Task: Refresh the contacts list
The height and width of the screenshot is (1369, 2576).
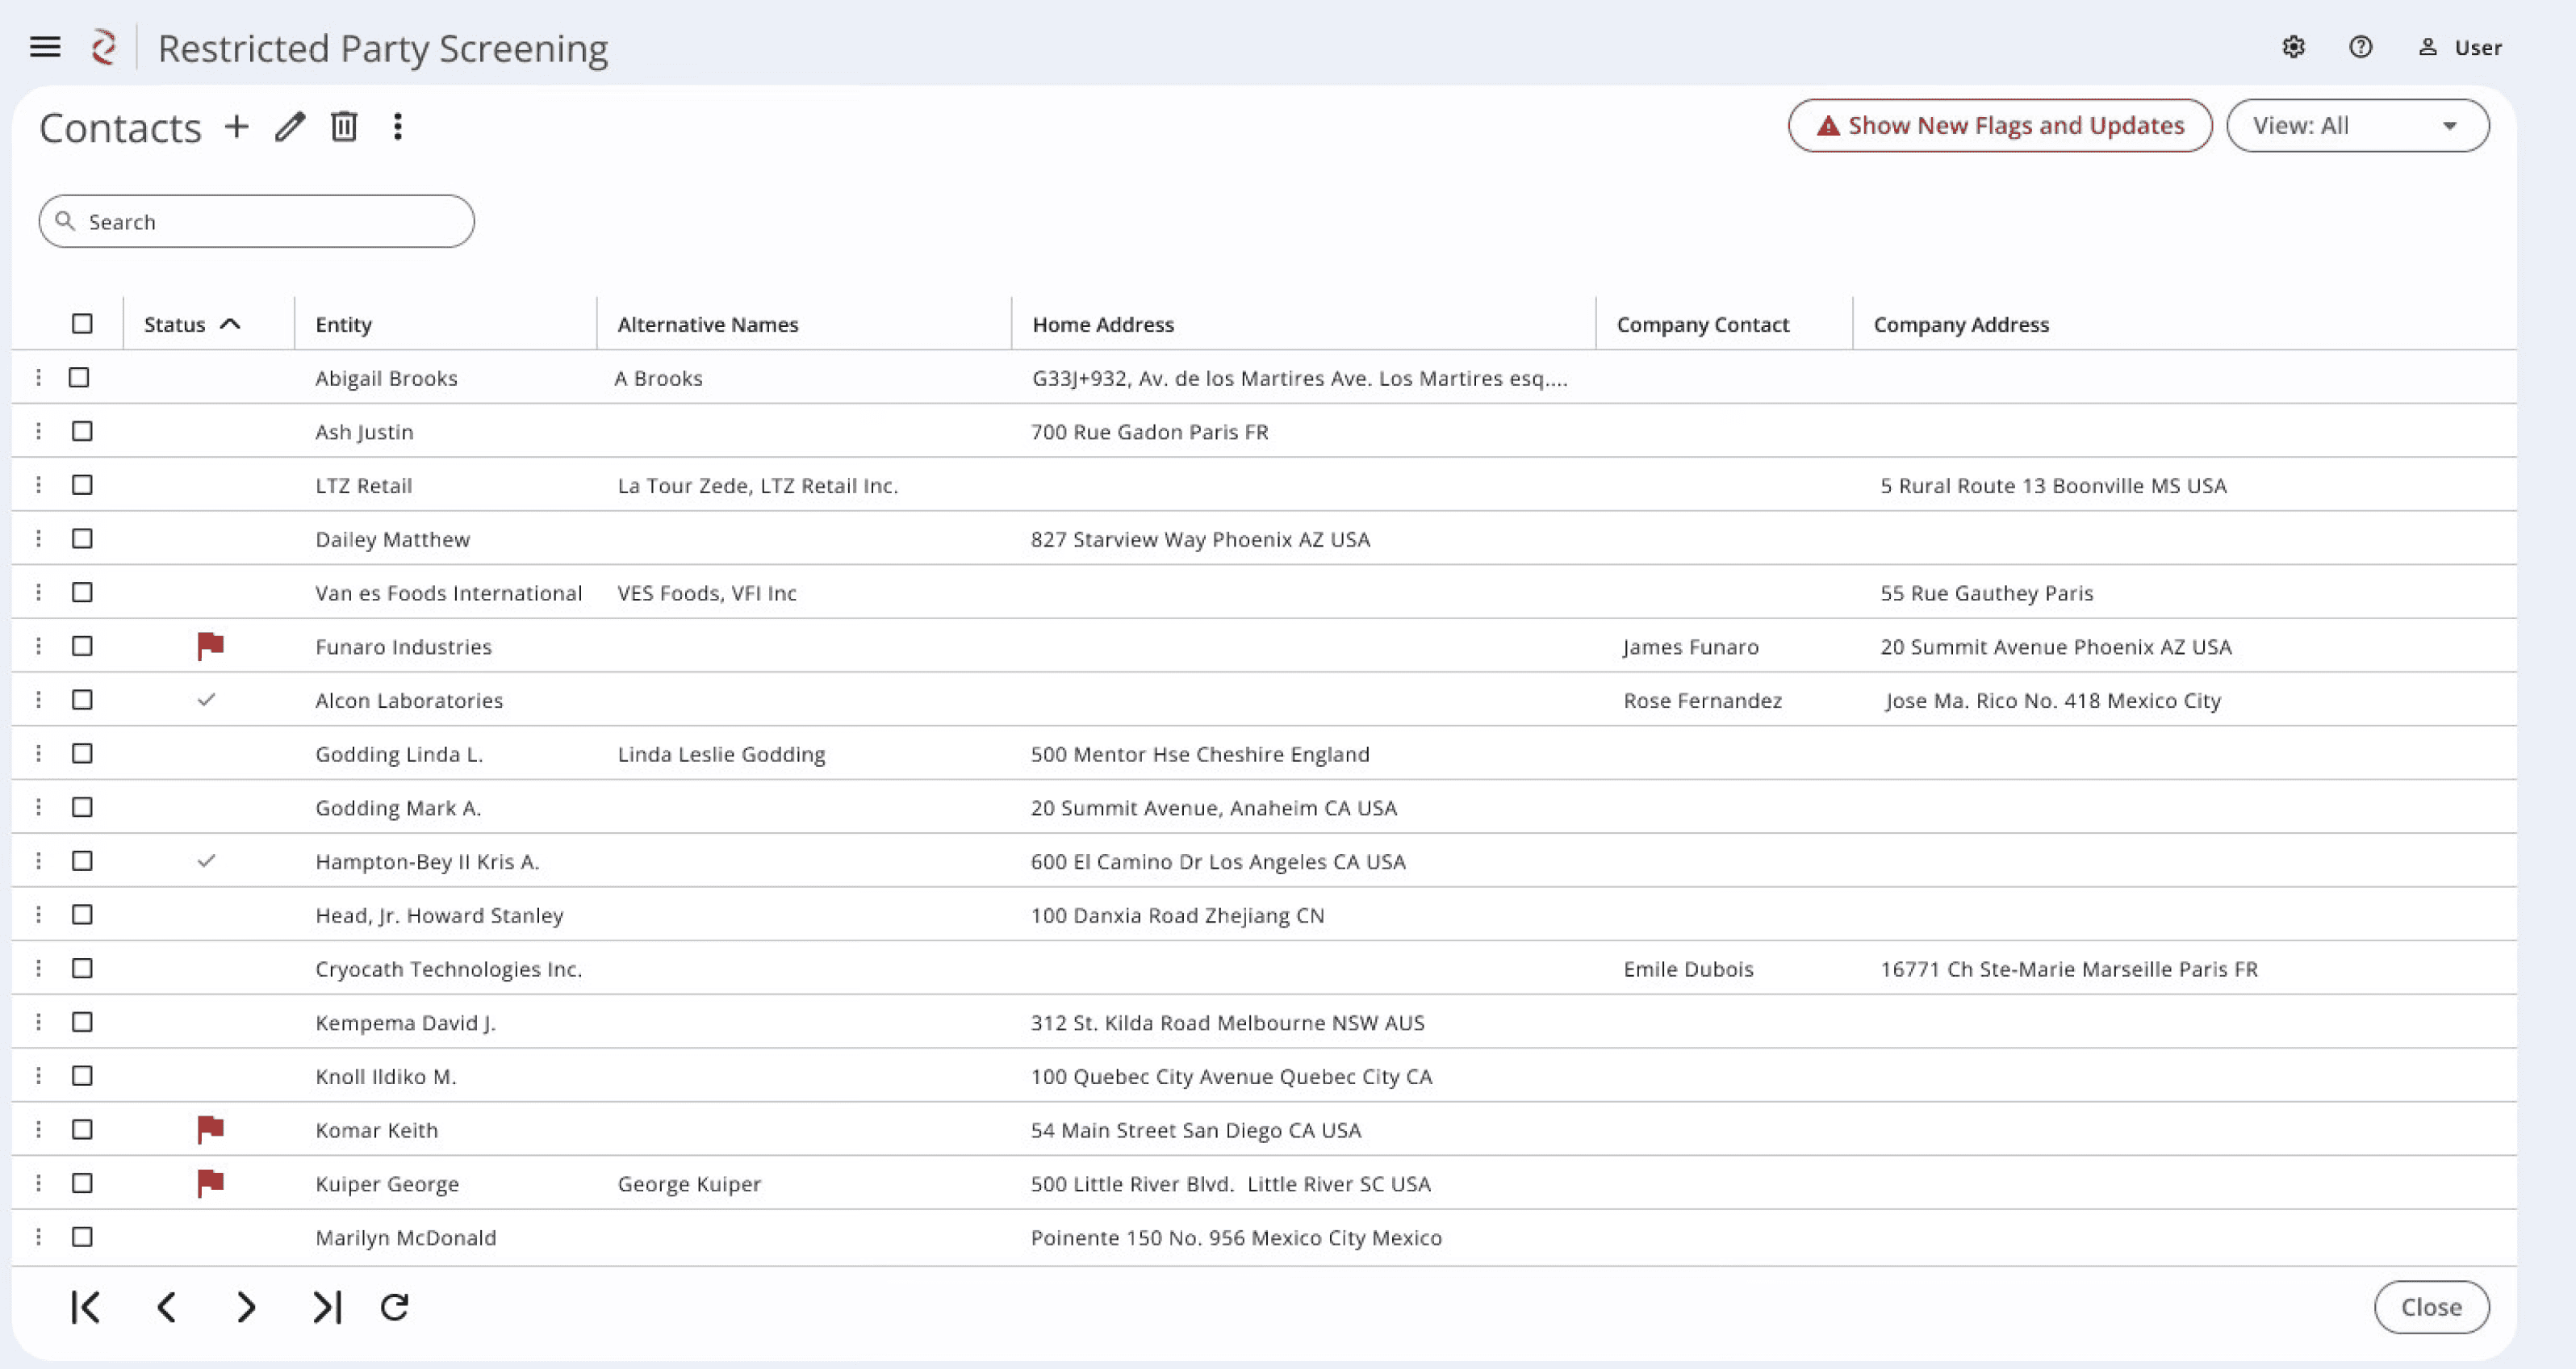Action: (395, 1307)
